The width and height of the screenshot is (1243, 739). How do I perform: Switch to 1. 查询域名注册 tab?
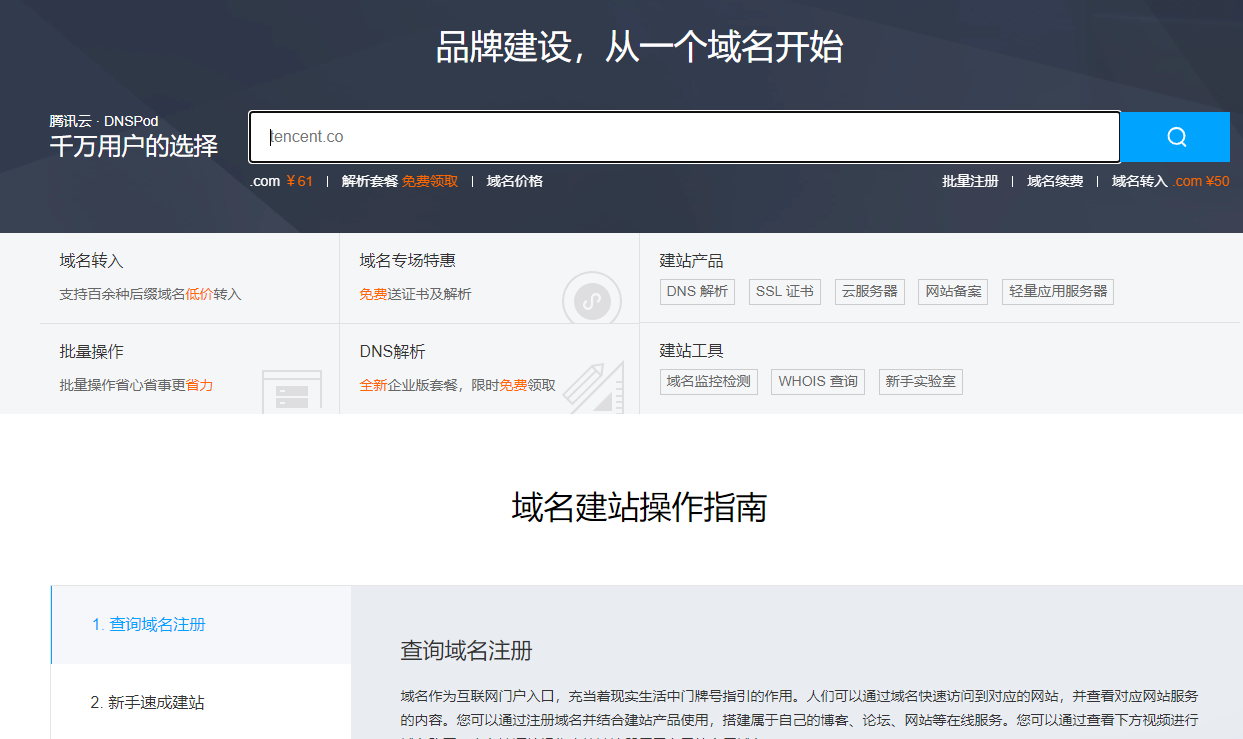(201, 625)
